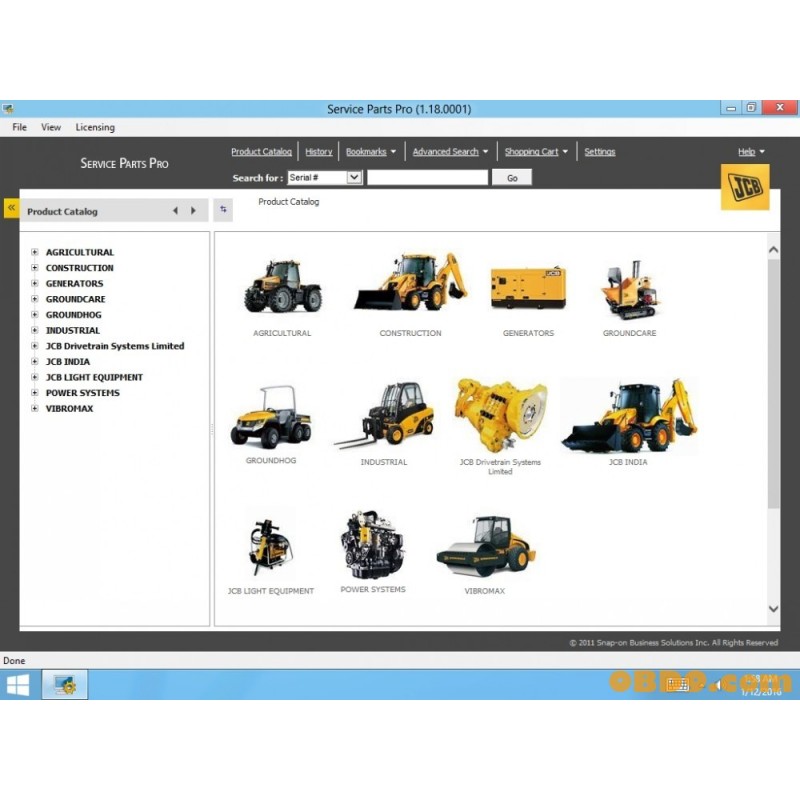This screenshot has height=800, width=800.
Task: Open the INDUSTRIAL forklift thumbnail
Action: (384, 416)
